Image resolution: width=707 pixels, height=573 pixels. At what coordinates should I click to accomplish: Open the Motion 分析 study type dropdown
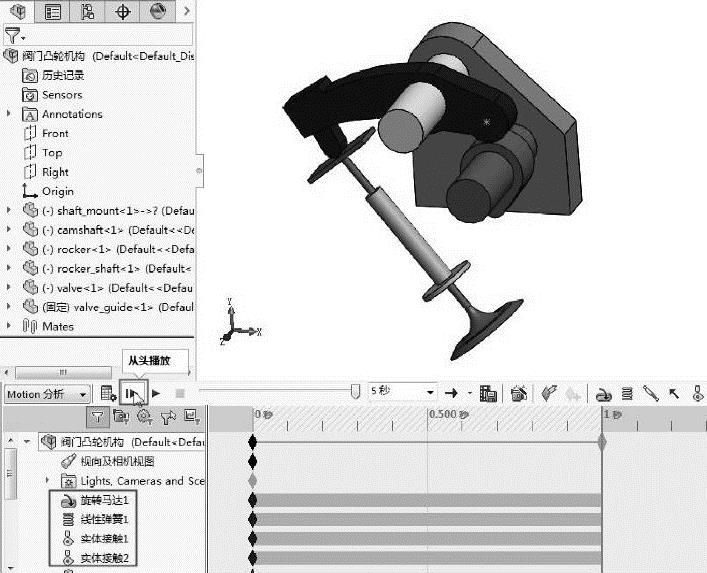click(x=47, y=394)
